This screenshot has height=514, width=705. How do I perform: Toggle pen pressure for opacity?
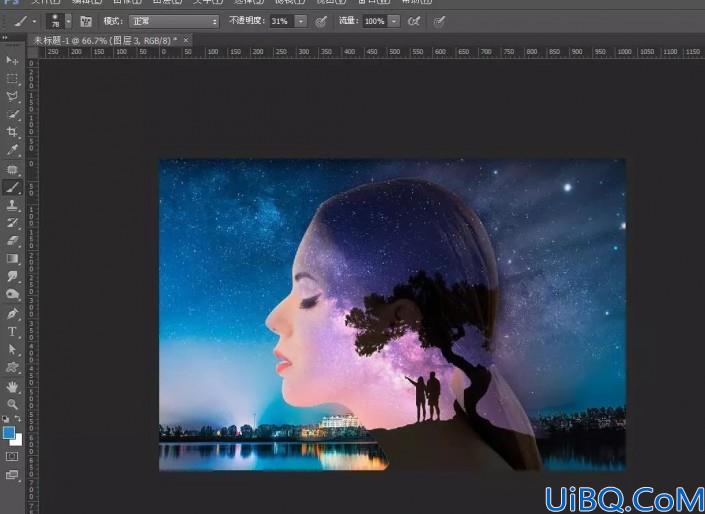click(321, 21)
